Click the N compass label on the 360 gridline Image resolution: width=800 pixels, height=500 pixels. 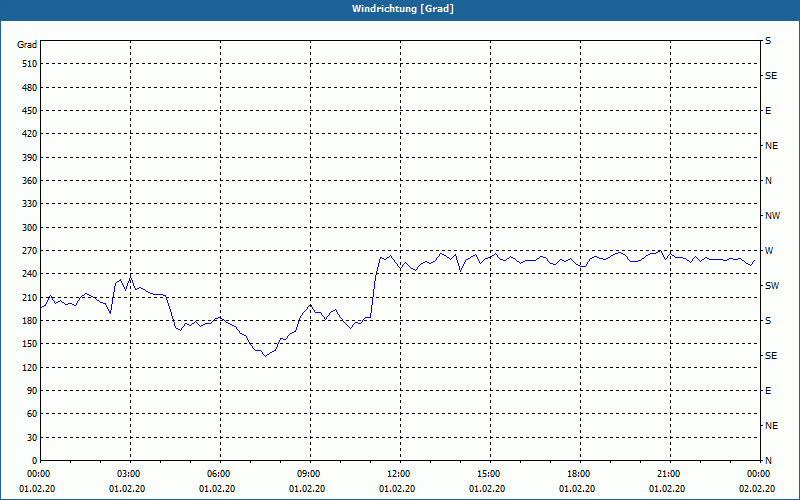768,181
